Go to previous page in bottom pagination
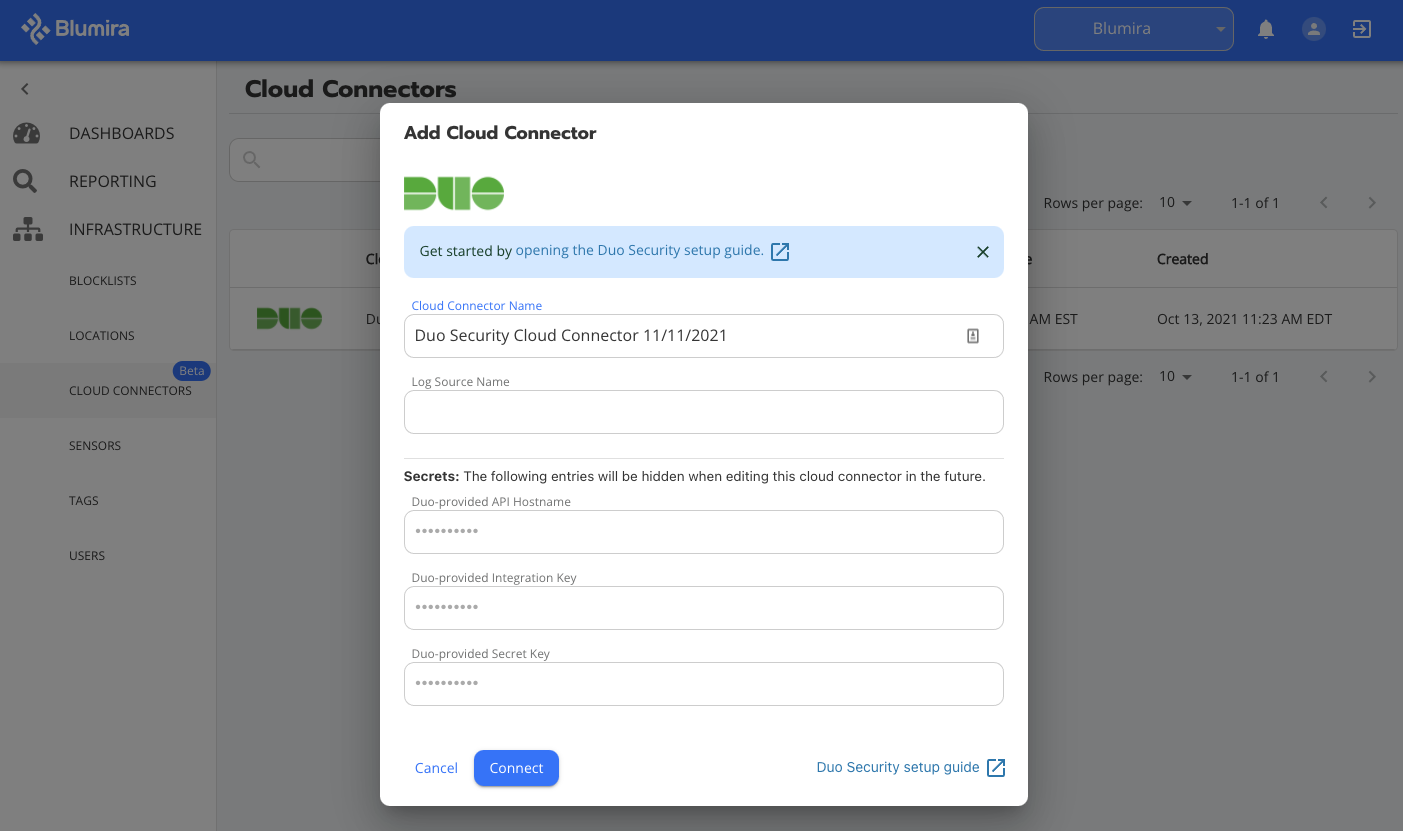Image resolution: width=1403 pixels, height=831 pixels. pos(1324,377)
